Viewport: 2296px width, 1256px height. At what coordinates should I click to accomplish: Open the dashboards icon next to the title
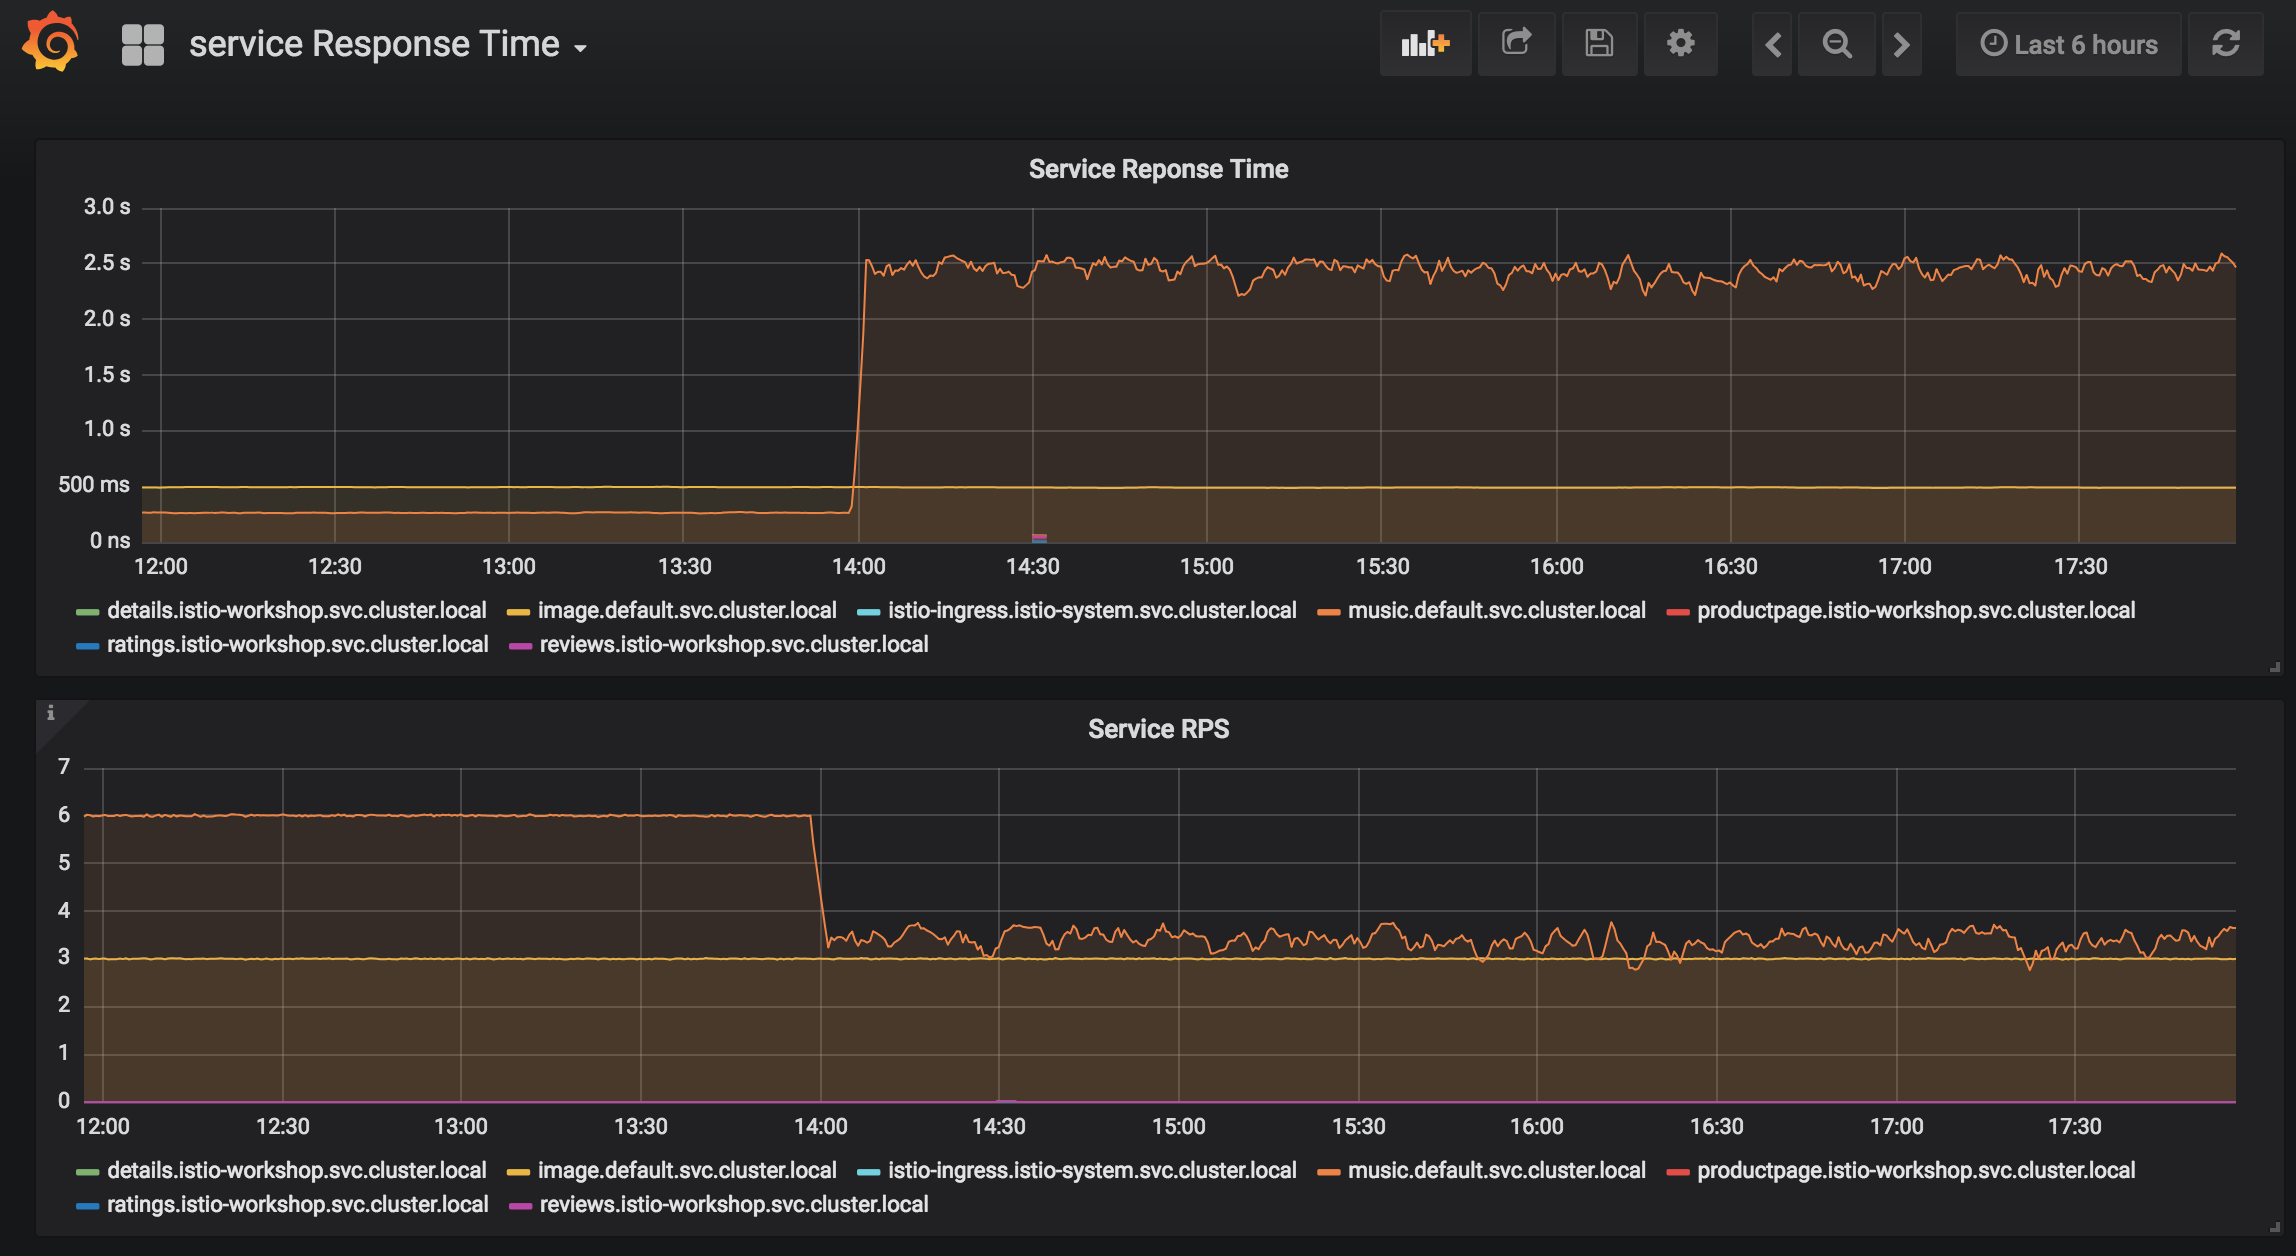click(141, 43)
